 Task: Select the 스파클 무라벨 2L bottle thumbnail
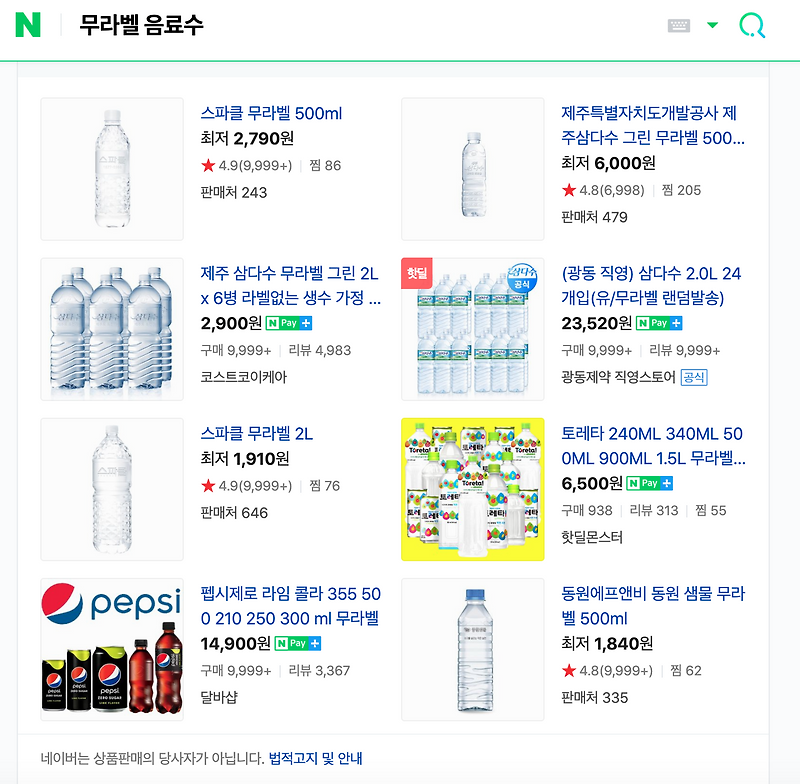pyautogui.click(x=112, y=489)
